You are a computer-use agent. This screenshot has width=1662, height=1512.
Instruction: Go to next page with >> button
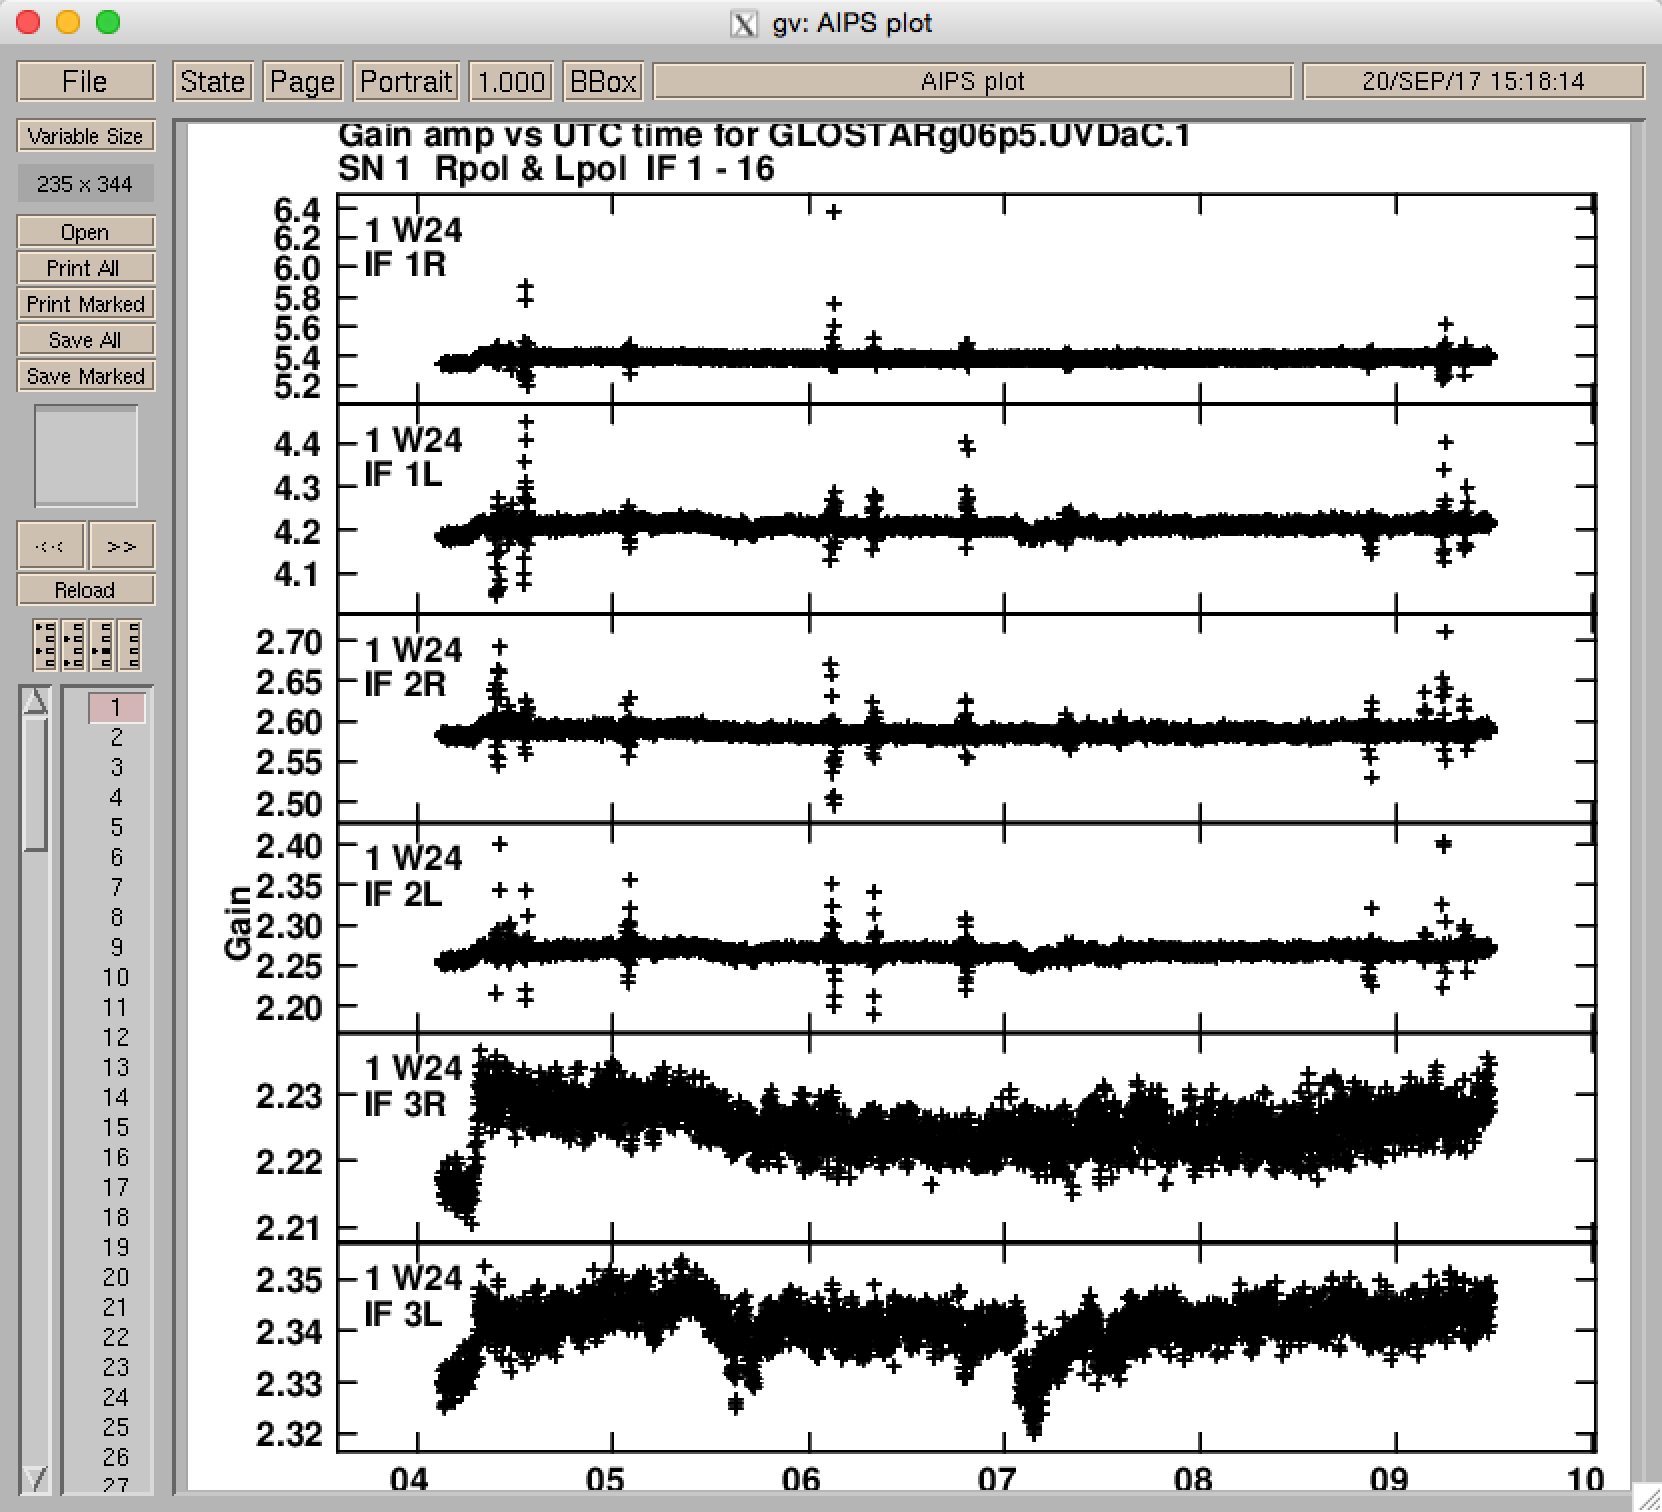tap(121, 546)
